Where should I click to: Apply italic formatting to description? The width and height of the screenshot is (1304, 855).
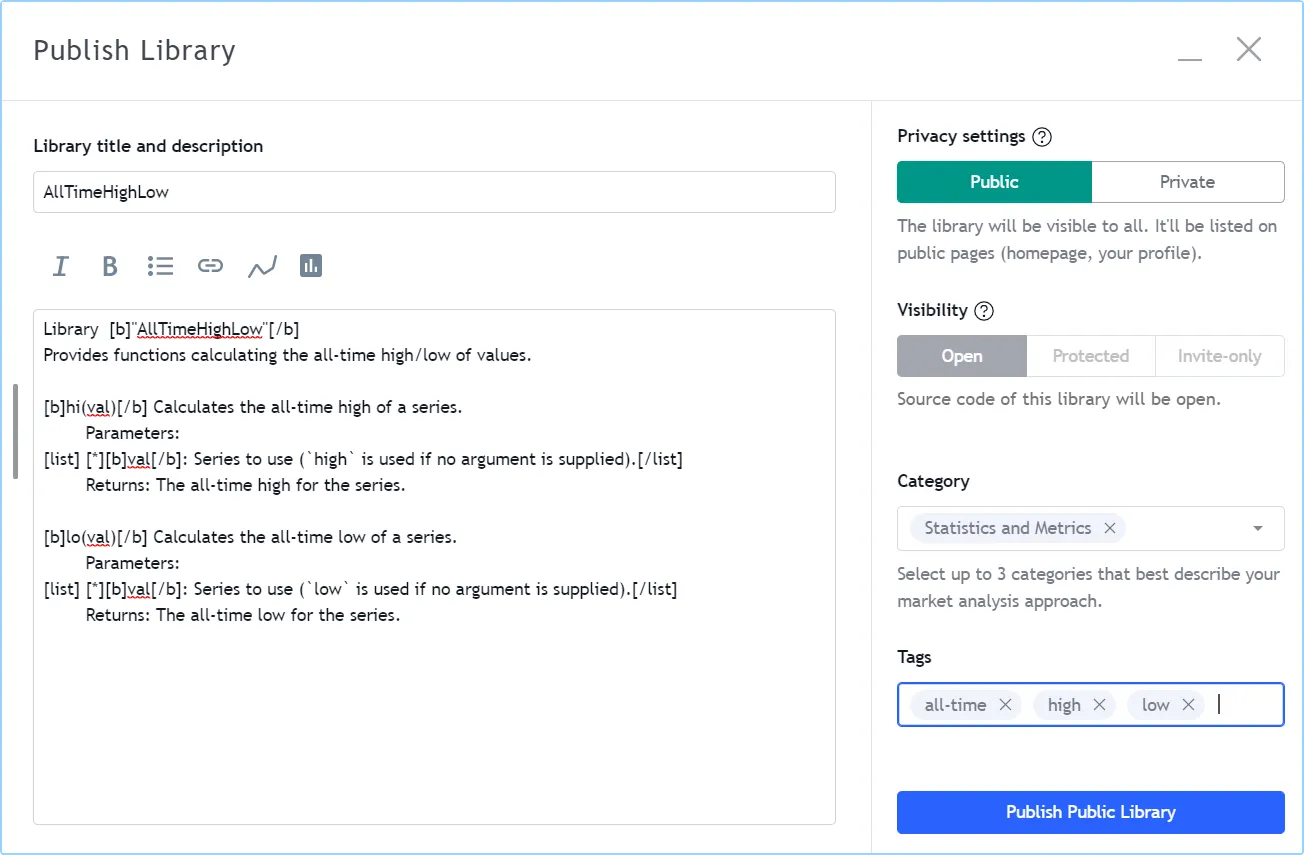61,266
